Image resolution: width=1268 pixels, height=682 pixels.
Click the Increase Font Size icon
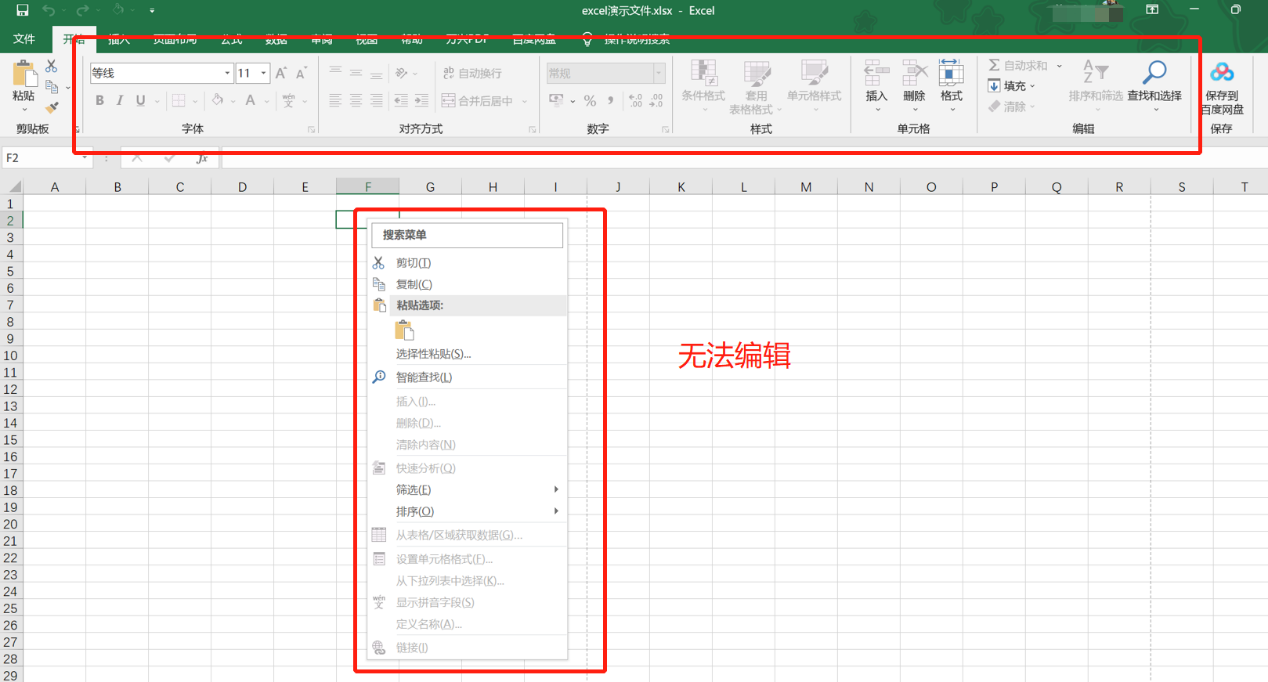pos(281,73)
